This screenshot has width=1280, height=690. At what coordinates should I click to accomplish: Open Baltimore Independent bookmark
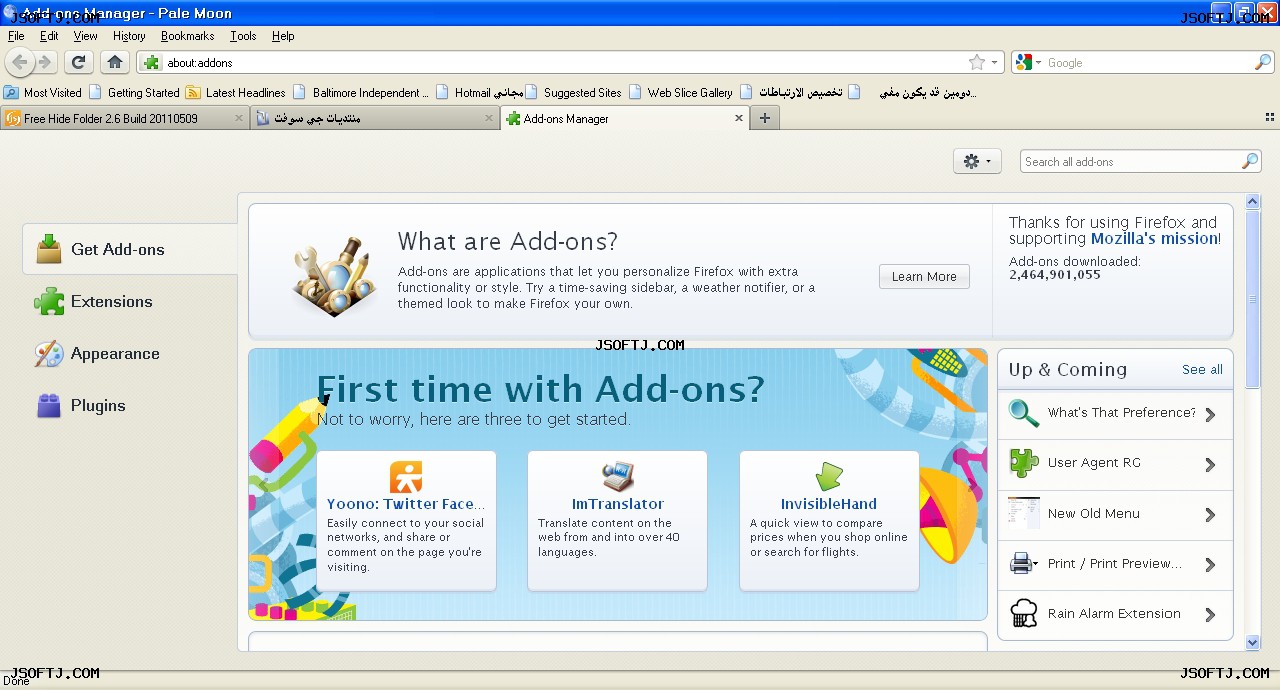point(361,92)
